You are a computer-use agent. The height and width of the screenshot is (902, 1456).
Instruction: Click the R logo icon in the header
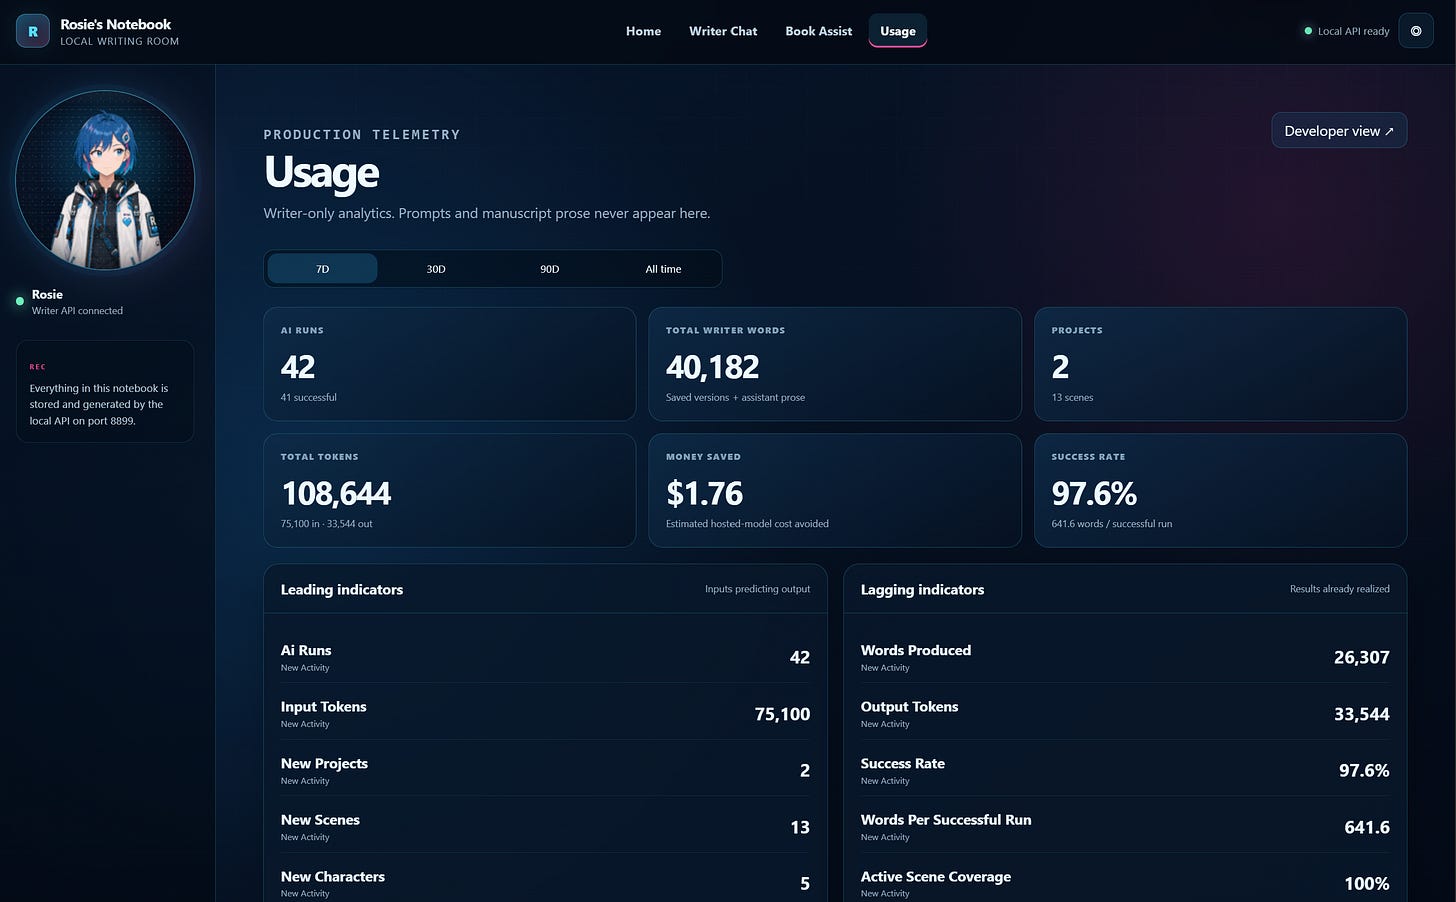pyautogui.click(x=33, y=31)
